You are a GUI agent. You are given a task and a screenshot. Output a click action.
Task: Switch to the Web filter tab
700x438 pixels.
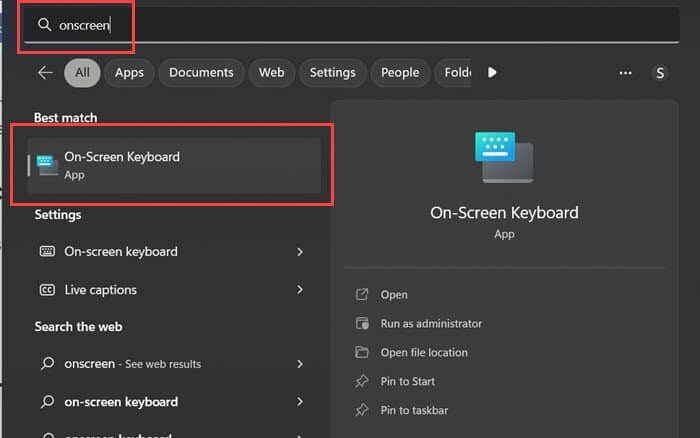[x=271, y=72]
